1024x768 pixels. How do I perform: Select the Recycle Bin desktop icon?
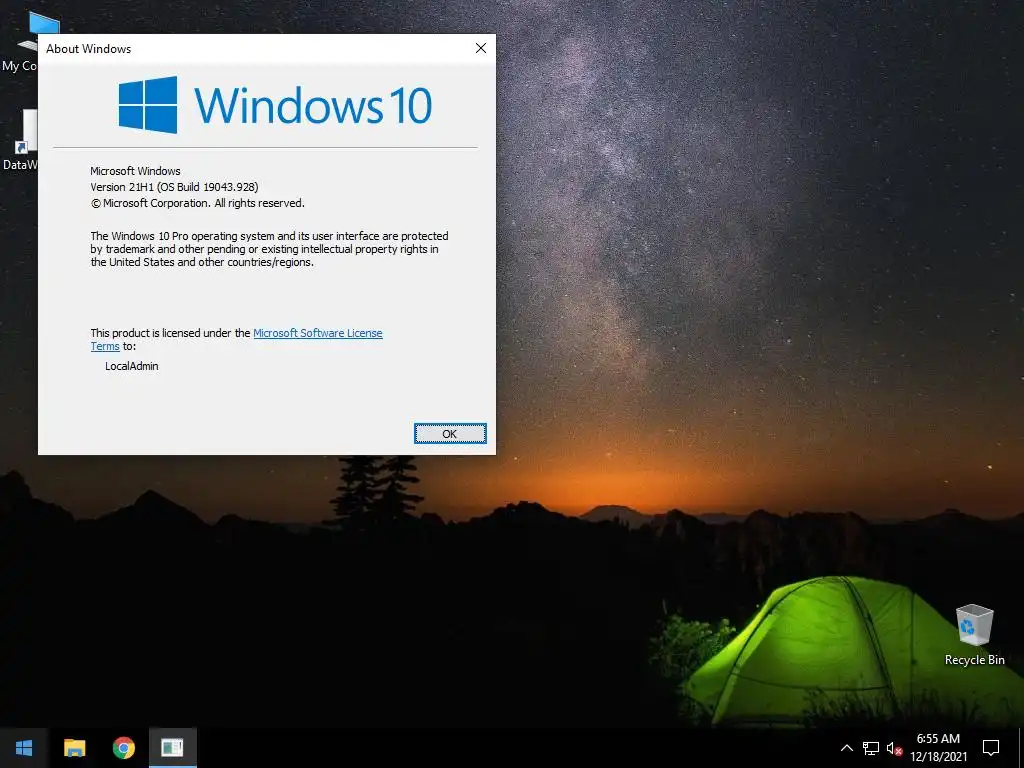[974, 634]
